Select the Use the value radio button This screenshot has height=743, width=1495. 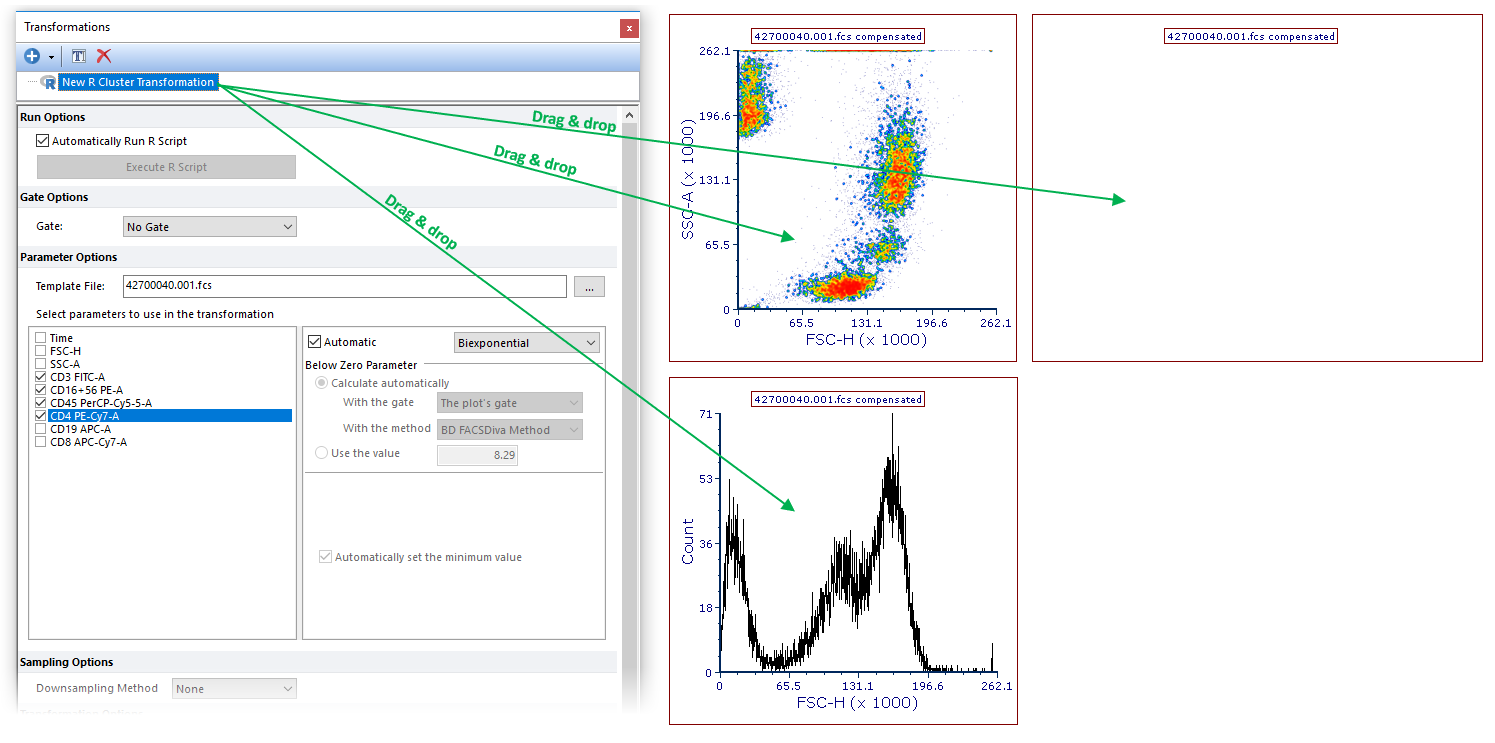click(x=322, y=453)
